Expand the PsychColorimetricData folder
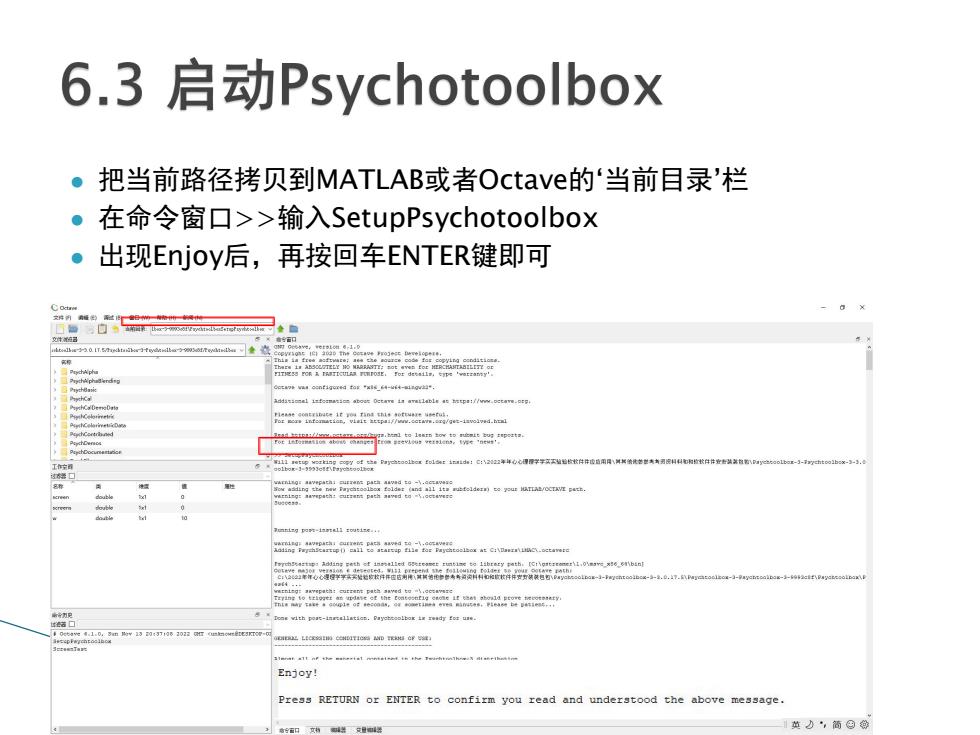This screenshot has height=735, width=980. coord(55,425)
